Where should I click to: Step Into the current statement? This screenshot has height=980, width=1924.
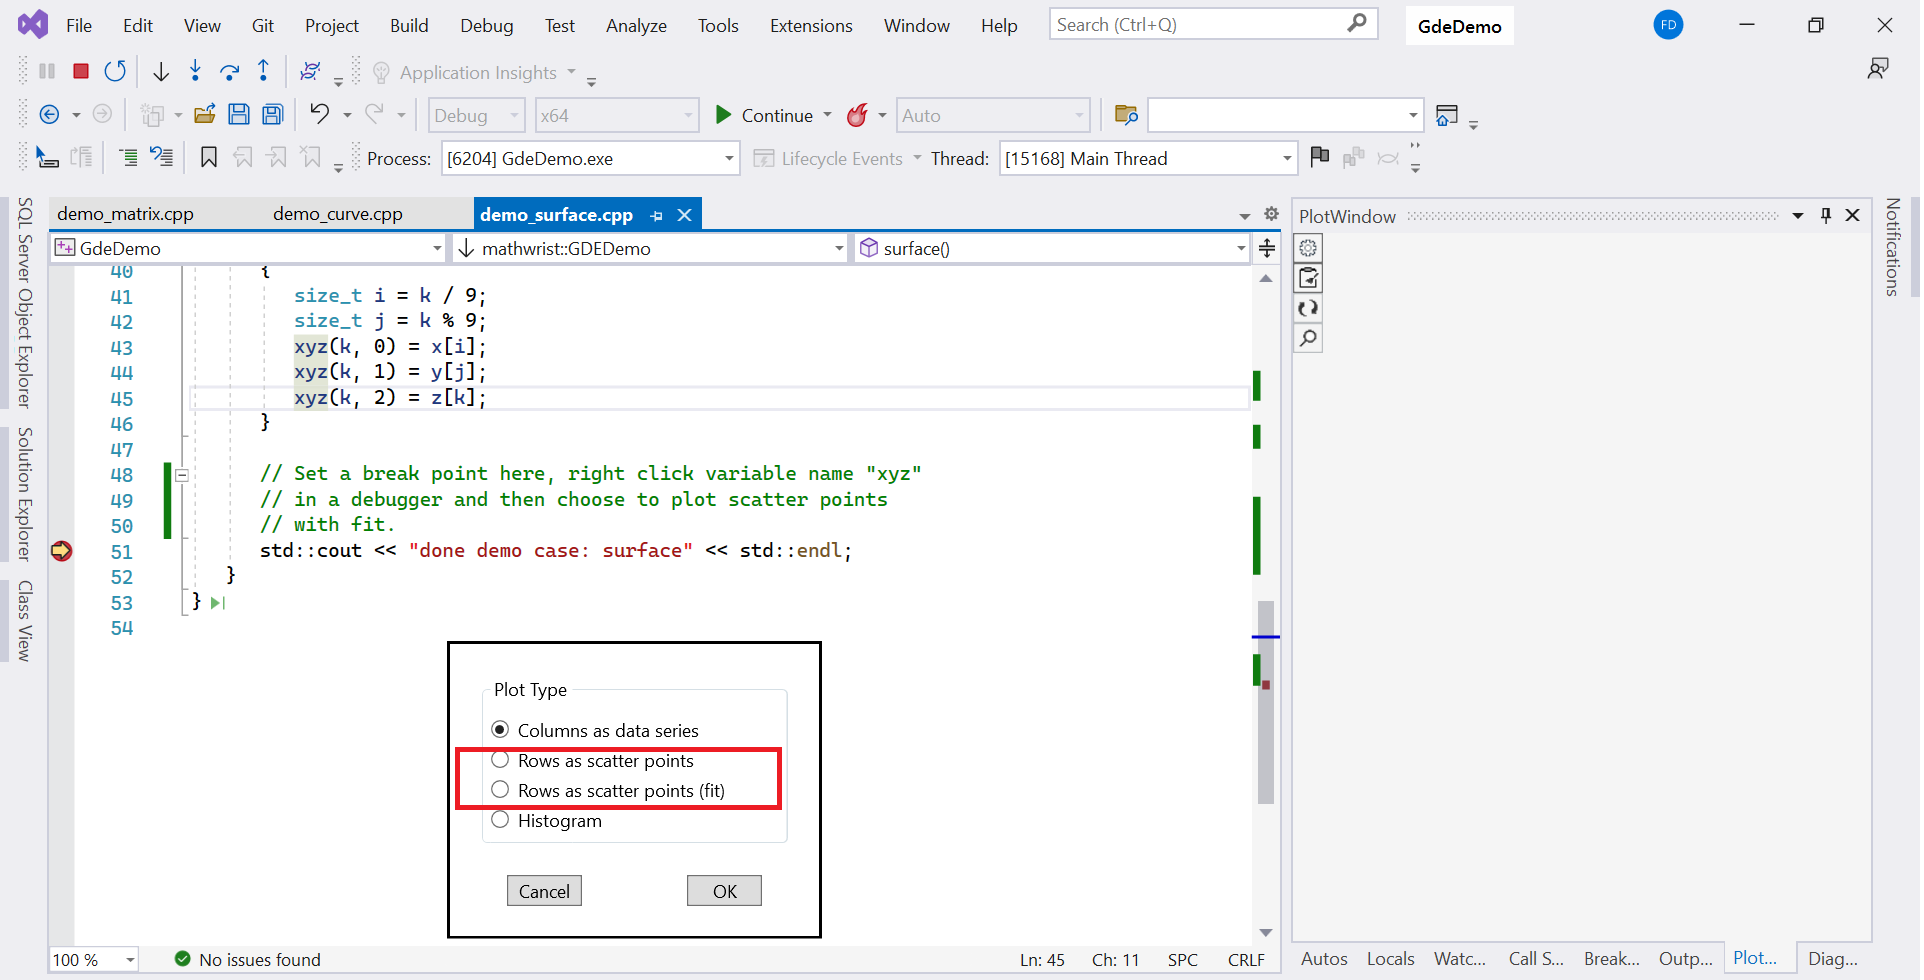pyautogui.click(x=195, y=71)
